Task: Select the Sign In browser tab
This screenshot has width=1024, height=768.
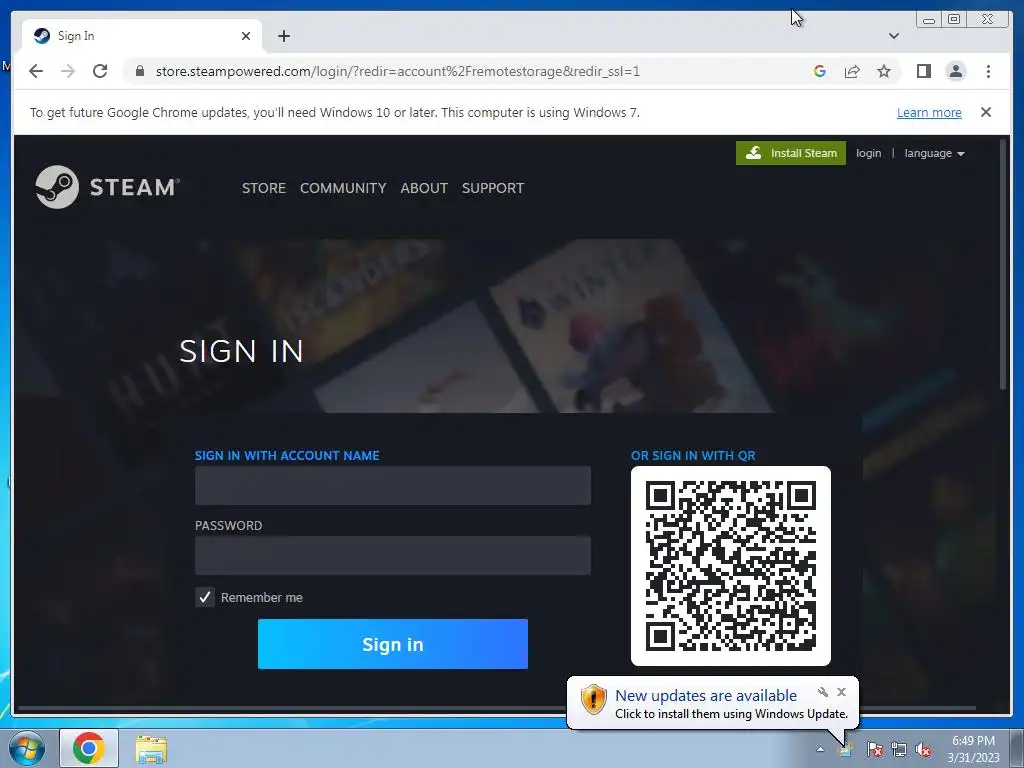Action: click(x=142, y=36)
